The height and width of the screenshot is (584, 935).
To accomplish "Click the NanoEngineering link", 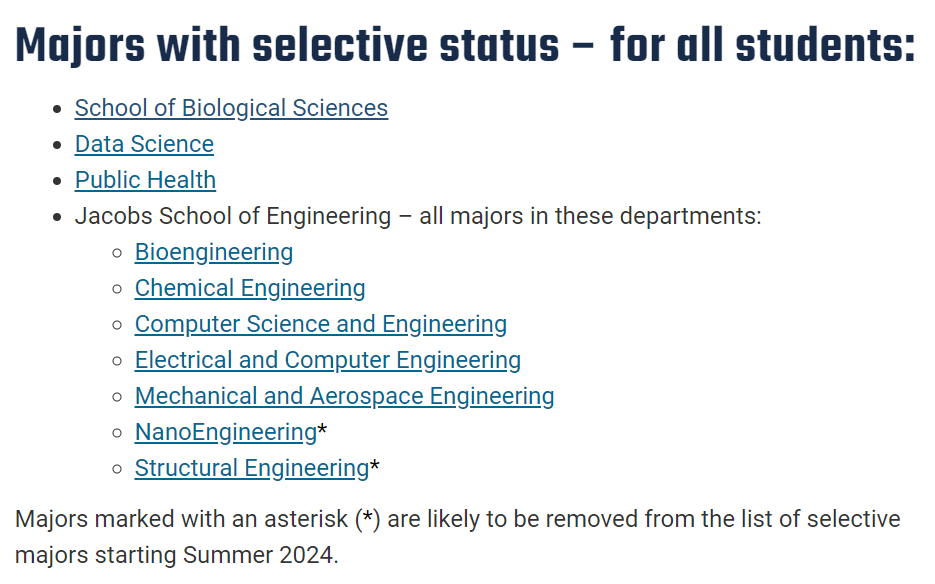I will pyautogui.click(x=225, y=432).
